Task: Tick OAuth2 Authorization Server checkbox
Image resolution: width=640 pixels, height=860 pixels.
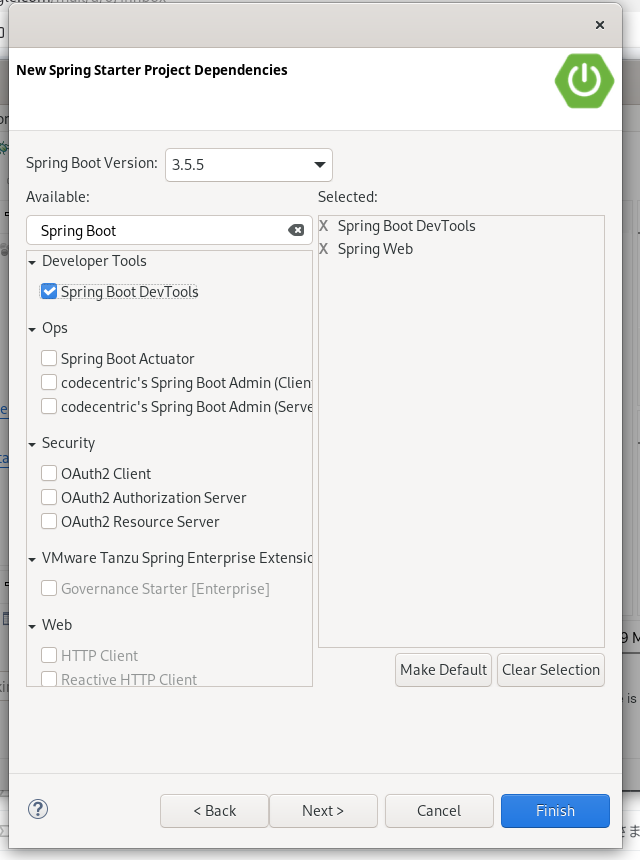Action: [x=49, y=497]
